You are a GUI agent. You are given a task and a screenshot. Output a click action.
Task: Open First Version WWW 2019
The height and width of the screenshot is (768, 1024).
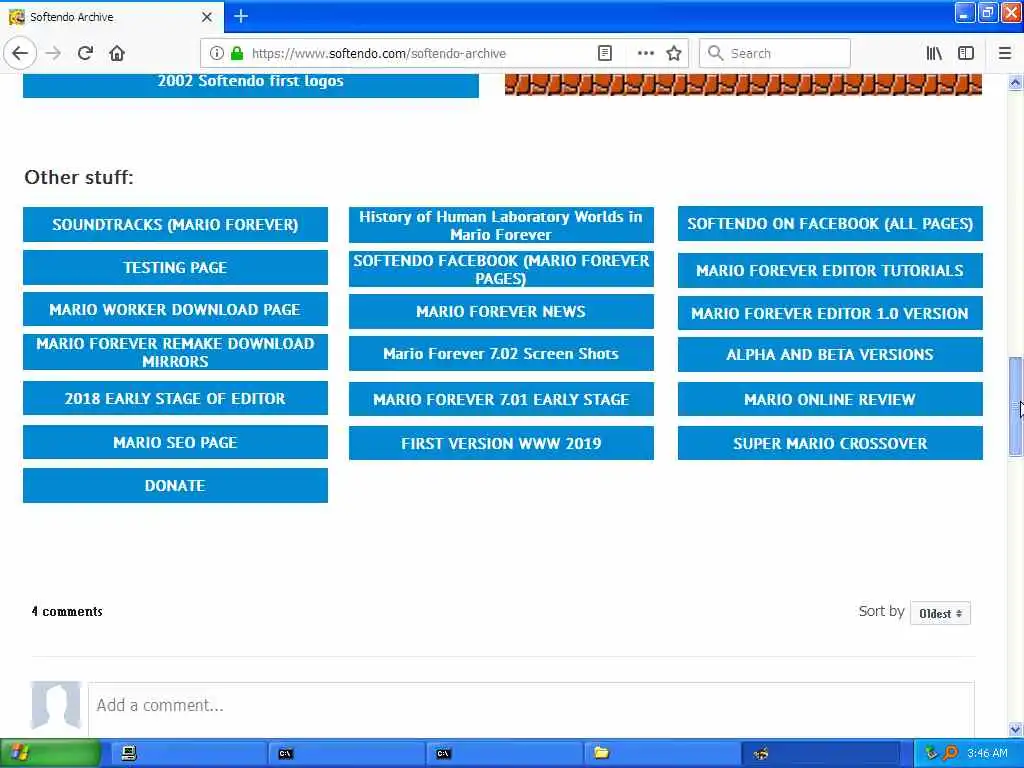pos(501,443)
